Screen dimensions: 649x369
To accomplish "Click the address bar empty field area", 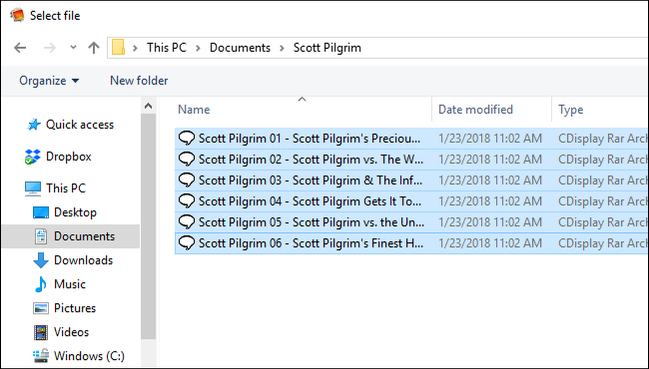I will pos(505,48).
